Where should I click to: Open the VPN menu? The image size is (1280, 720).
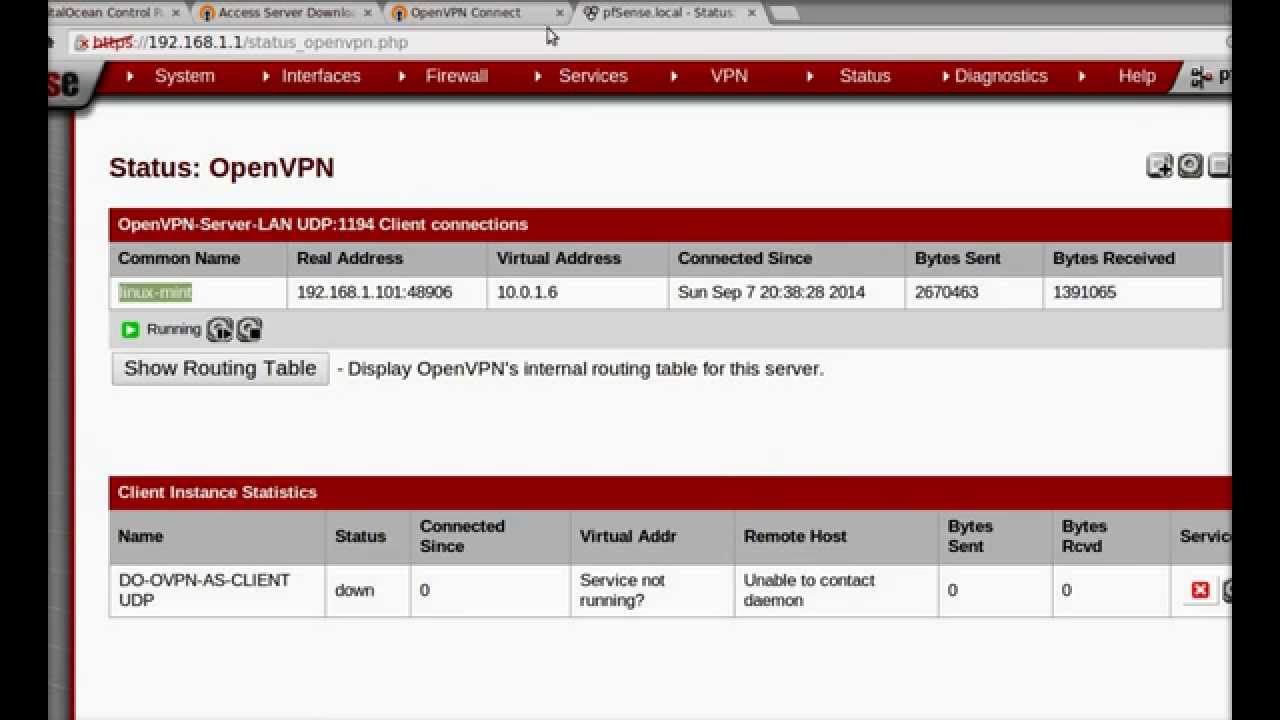tap(728, 76)
